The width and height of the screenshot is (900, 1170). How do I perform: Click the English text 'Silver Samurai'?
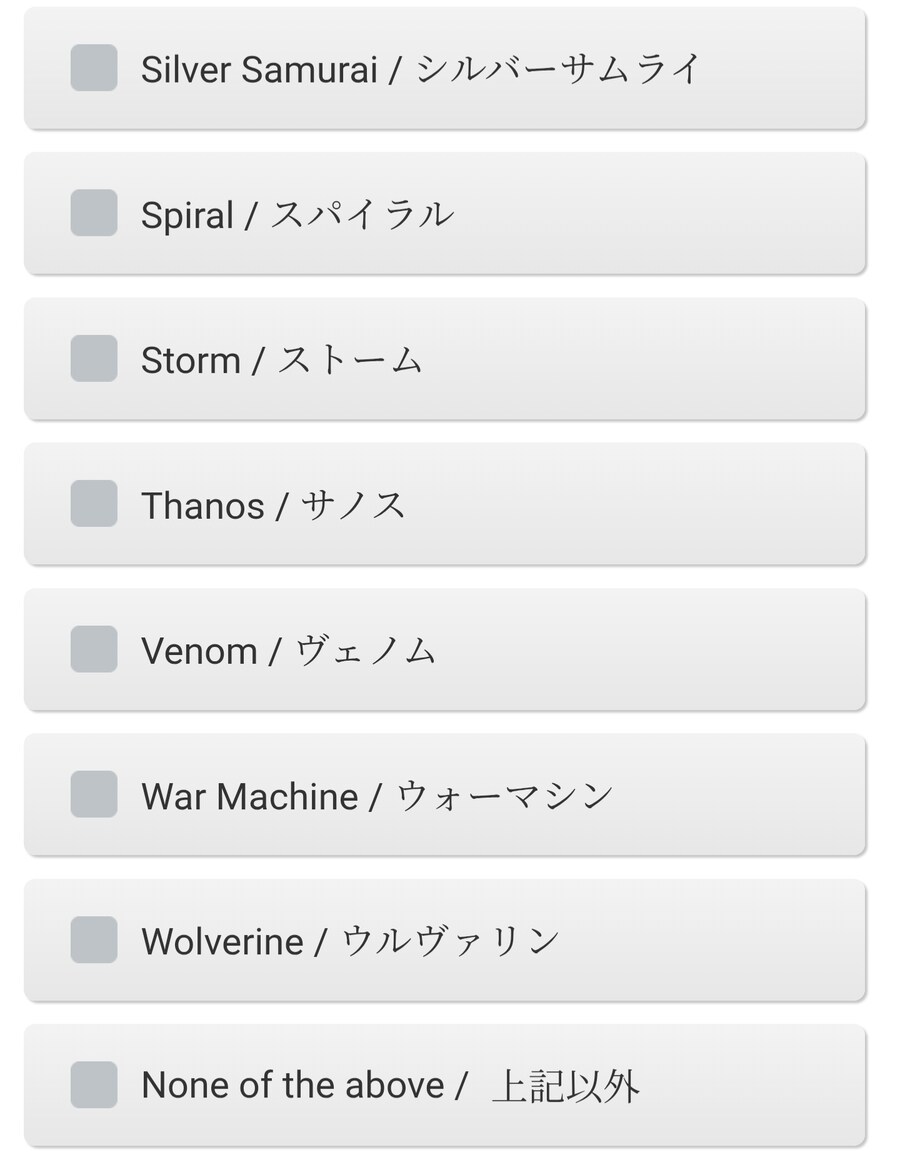(259, 70)
